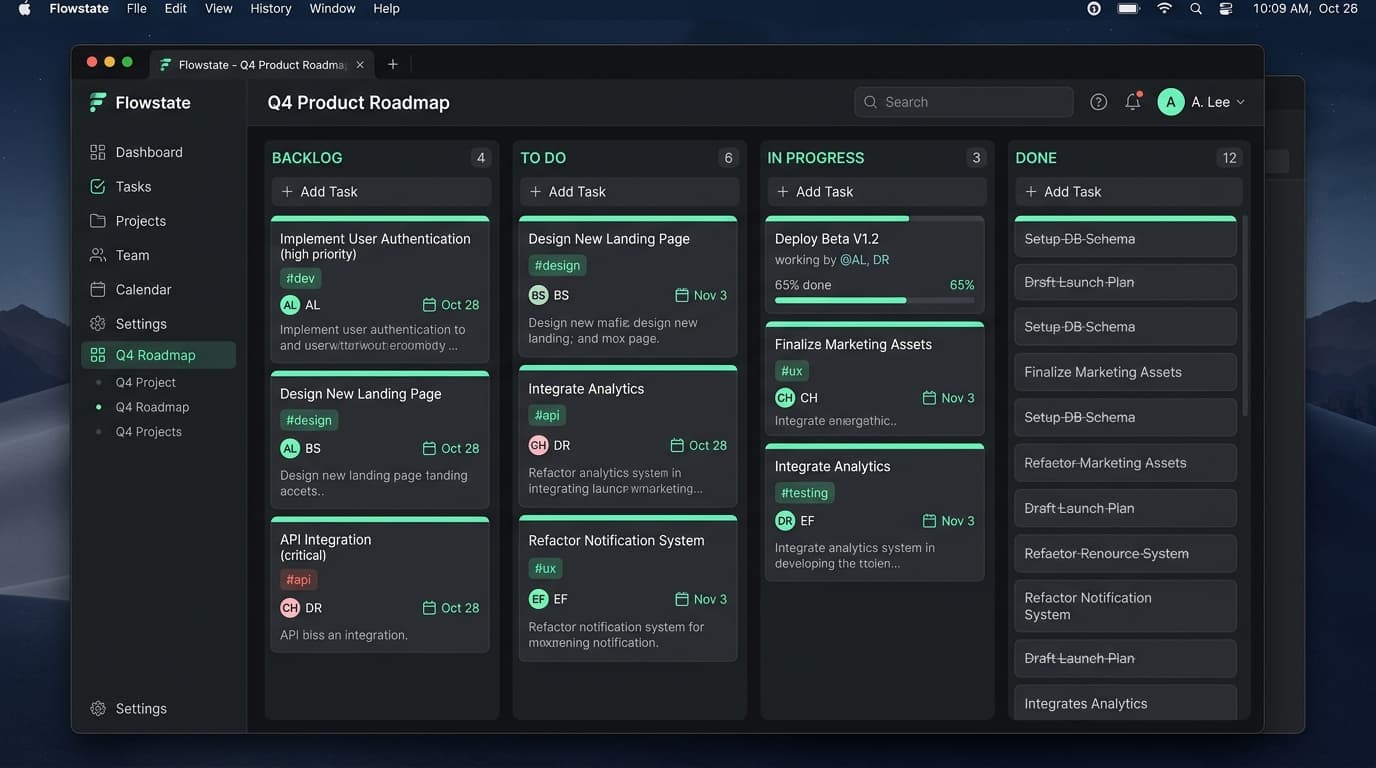Open the Tasks checkmark icon

point(97,186)
